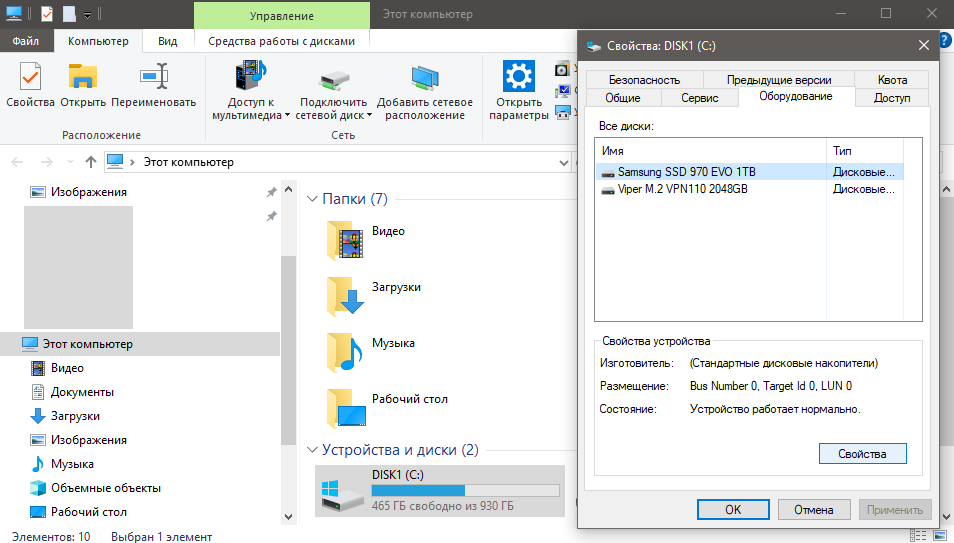
Task: Click the explorer window computer icon
Action: coord(13,13)
